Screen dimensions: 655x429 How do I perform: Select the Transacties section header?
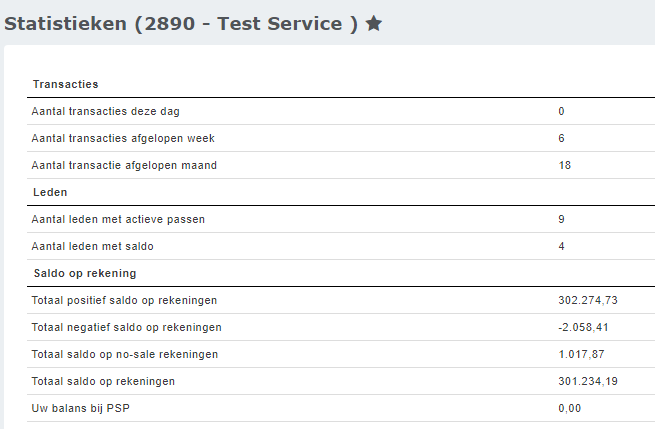(65, 84)
